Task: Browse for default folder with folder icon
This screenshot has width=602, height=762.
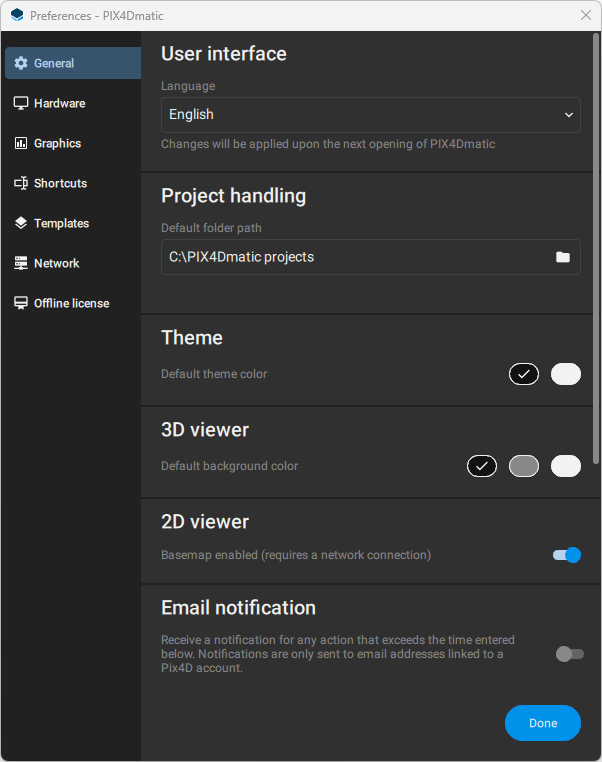Action: click(x=563, y=257)
